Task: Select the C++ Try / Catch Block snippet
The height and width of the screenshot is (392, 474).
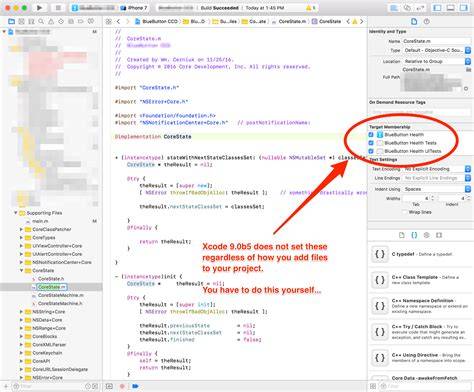Action: [x=421, y=332]
